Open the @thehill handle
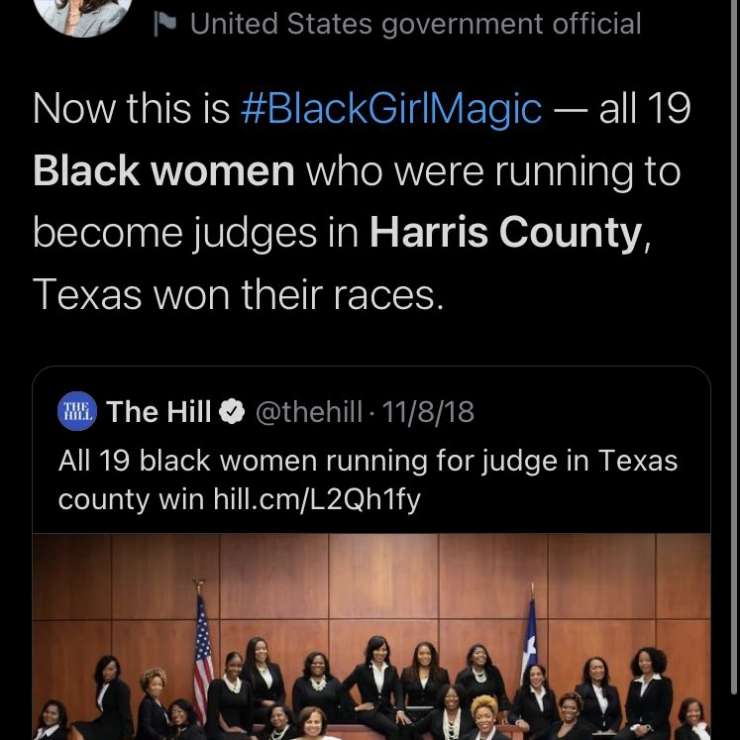This screenshot has width=740, height=740. point(309,412)
